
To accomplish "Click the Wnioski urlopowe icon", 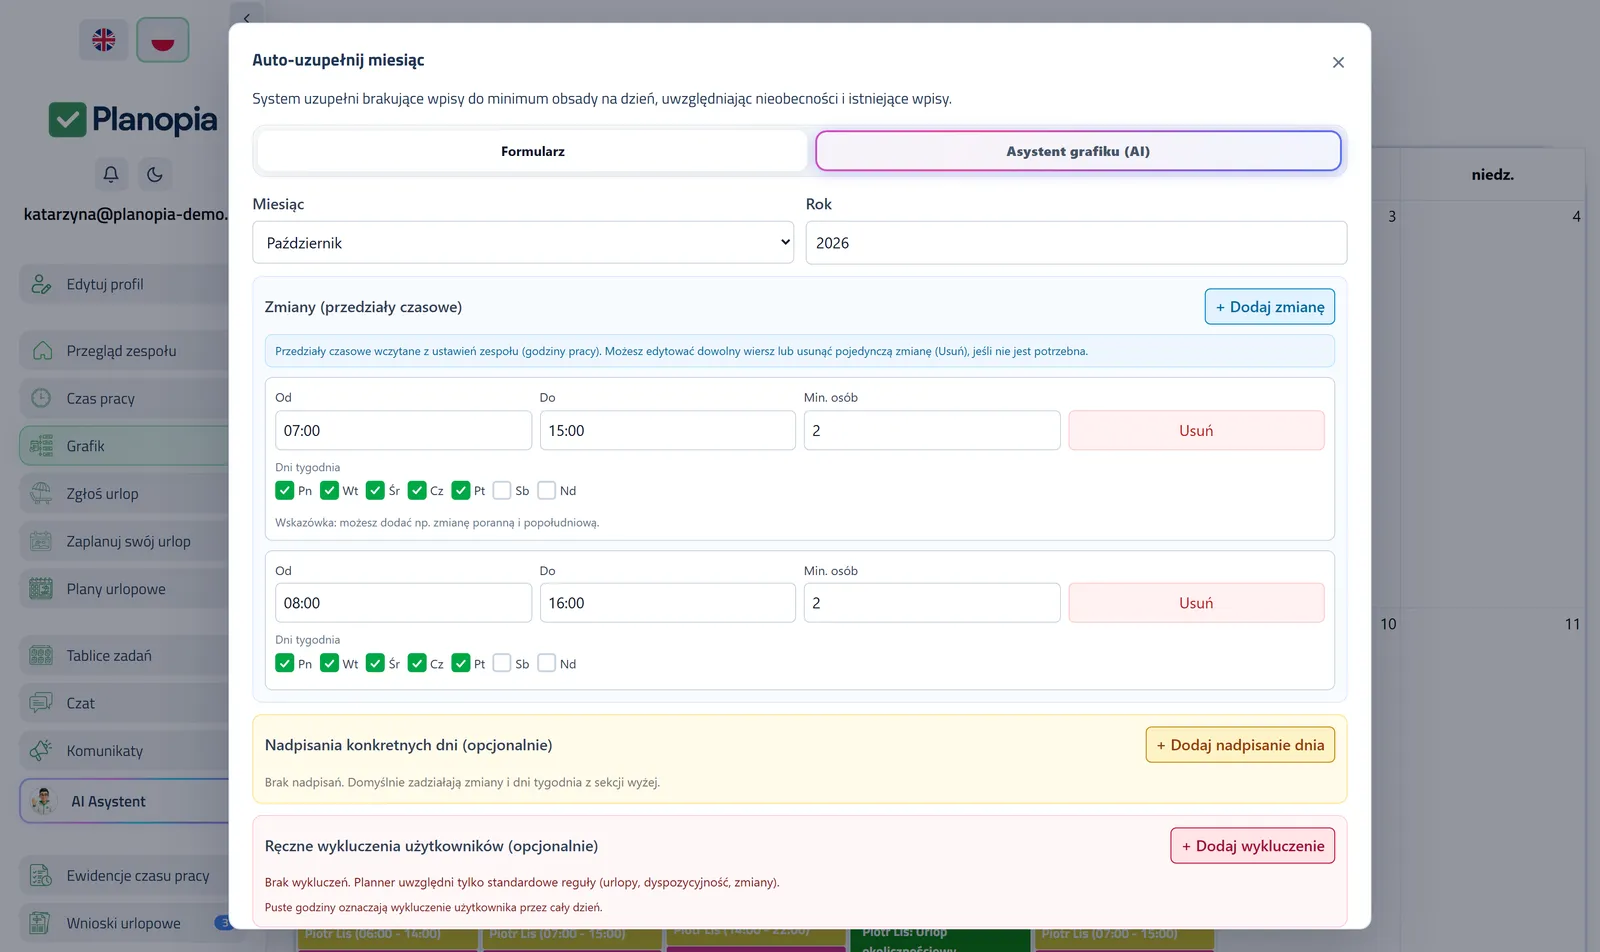I will click(x=41, y=923).
